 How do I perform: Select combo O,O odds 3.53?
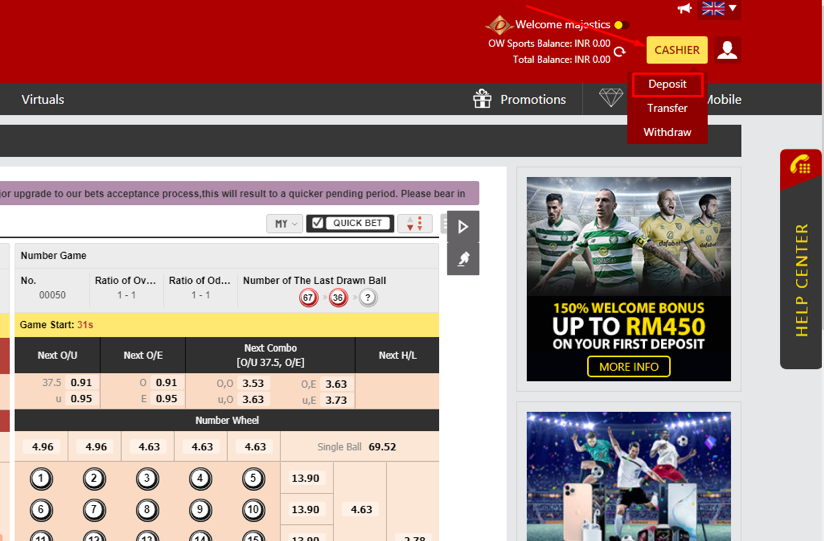tap(253, 383)
